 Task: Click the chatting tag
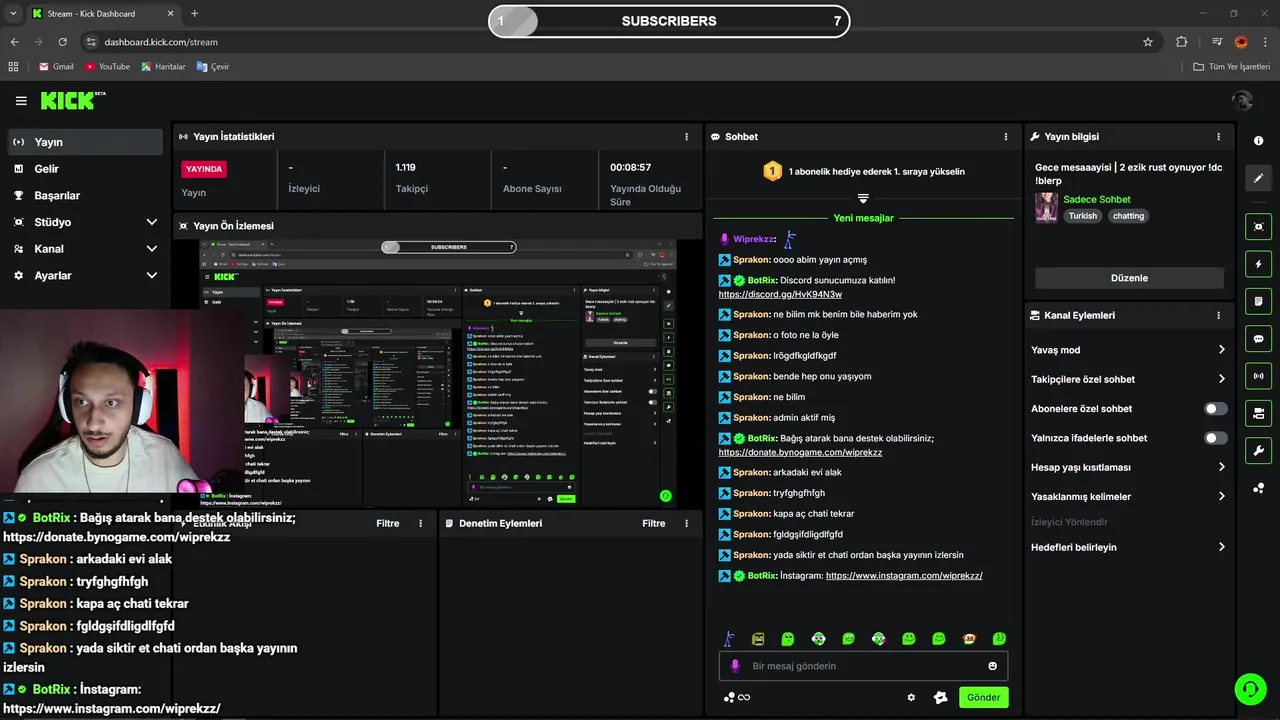click(1128, 216)
